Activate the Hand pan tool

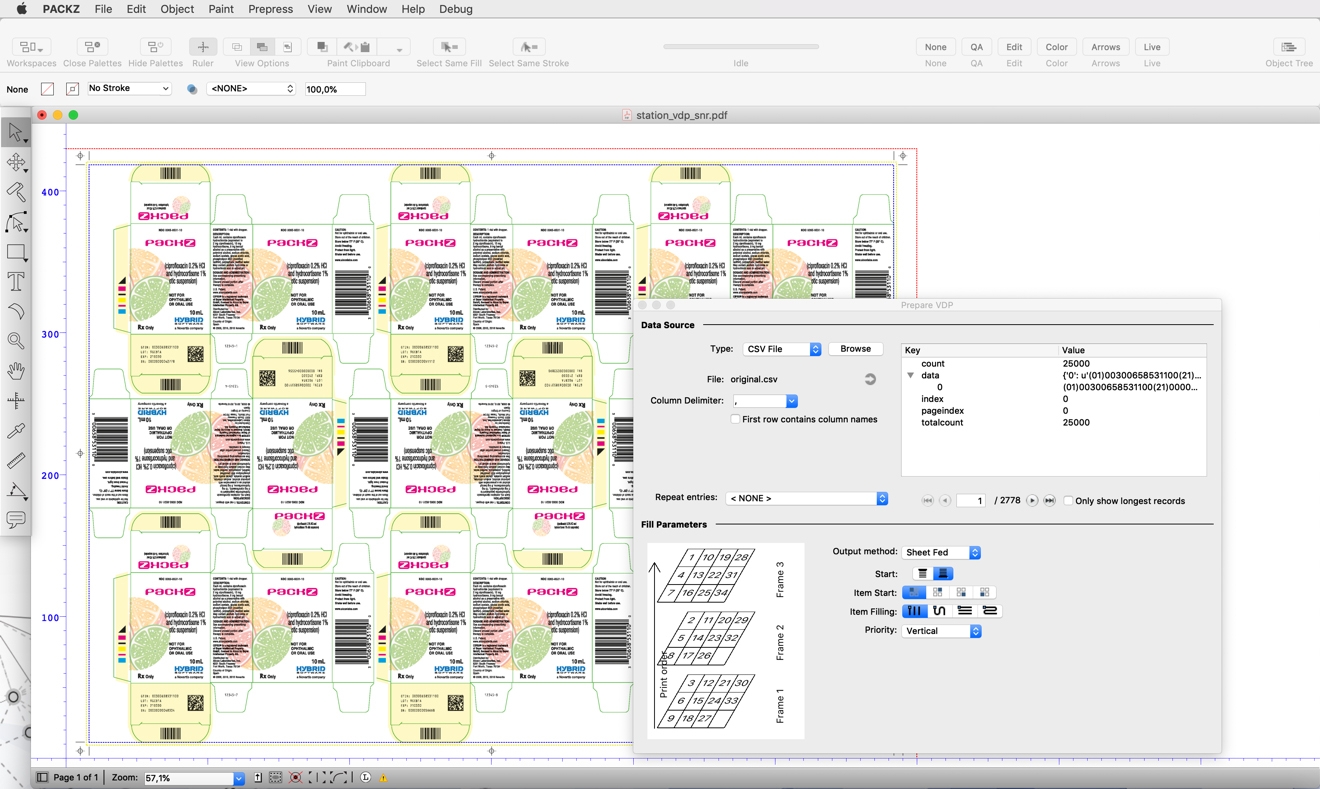coord(16,371)
